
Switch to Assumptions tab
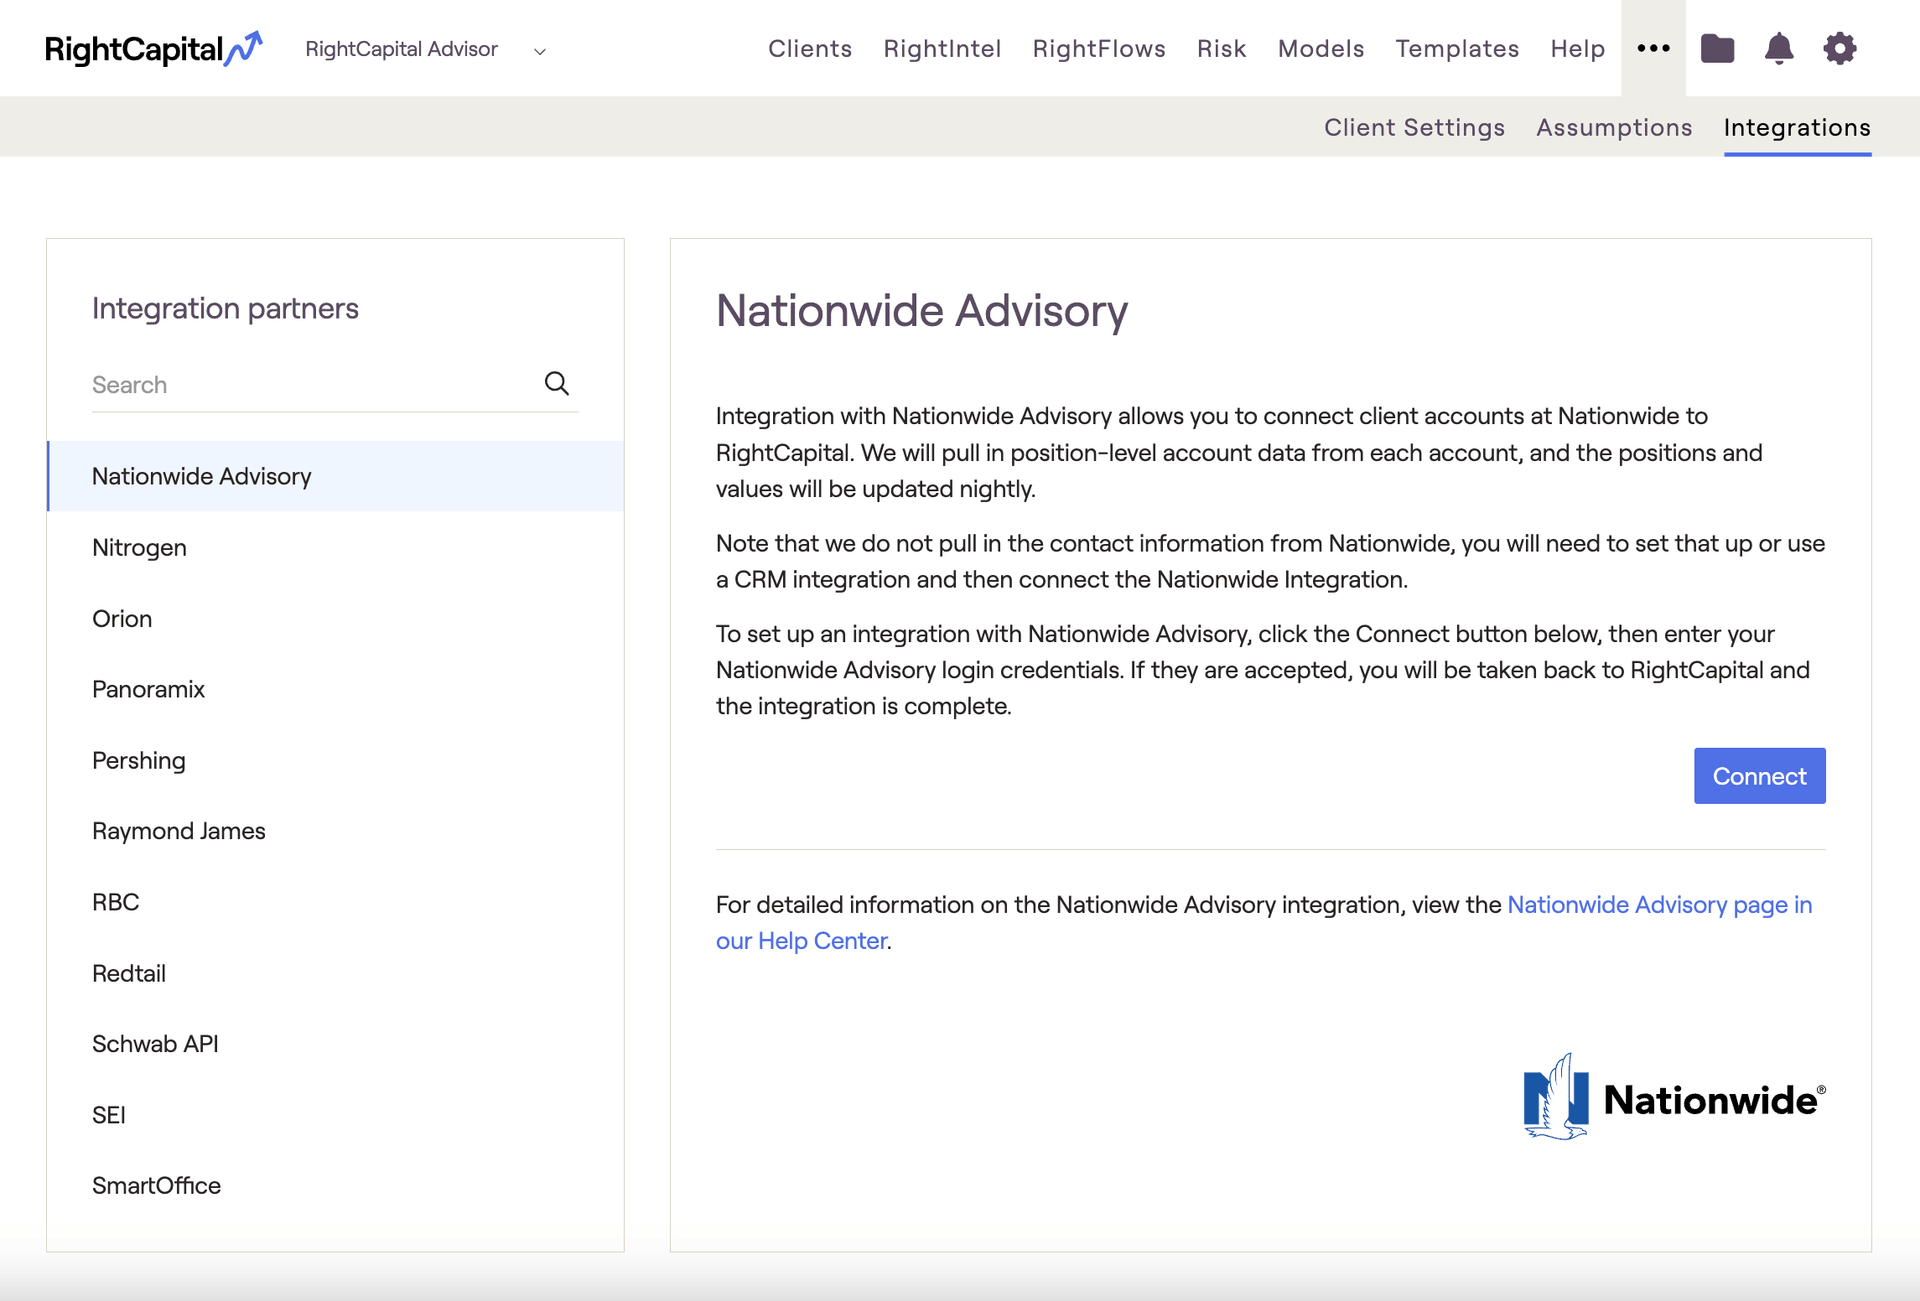pyautogui.click(x=1614, y=127)
